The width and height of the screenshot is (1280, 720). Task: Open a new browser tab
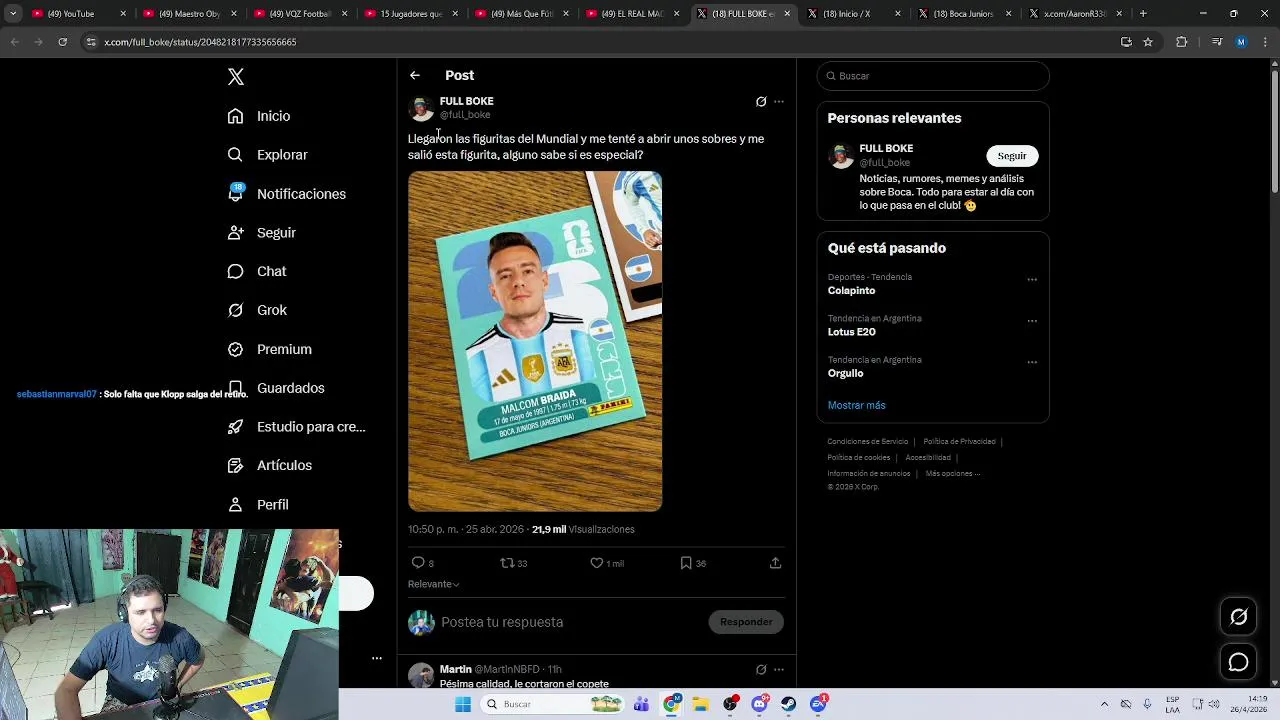[1143, 14]
